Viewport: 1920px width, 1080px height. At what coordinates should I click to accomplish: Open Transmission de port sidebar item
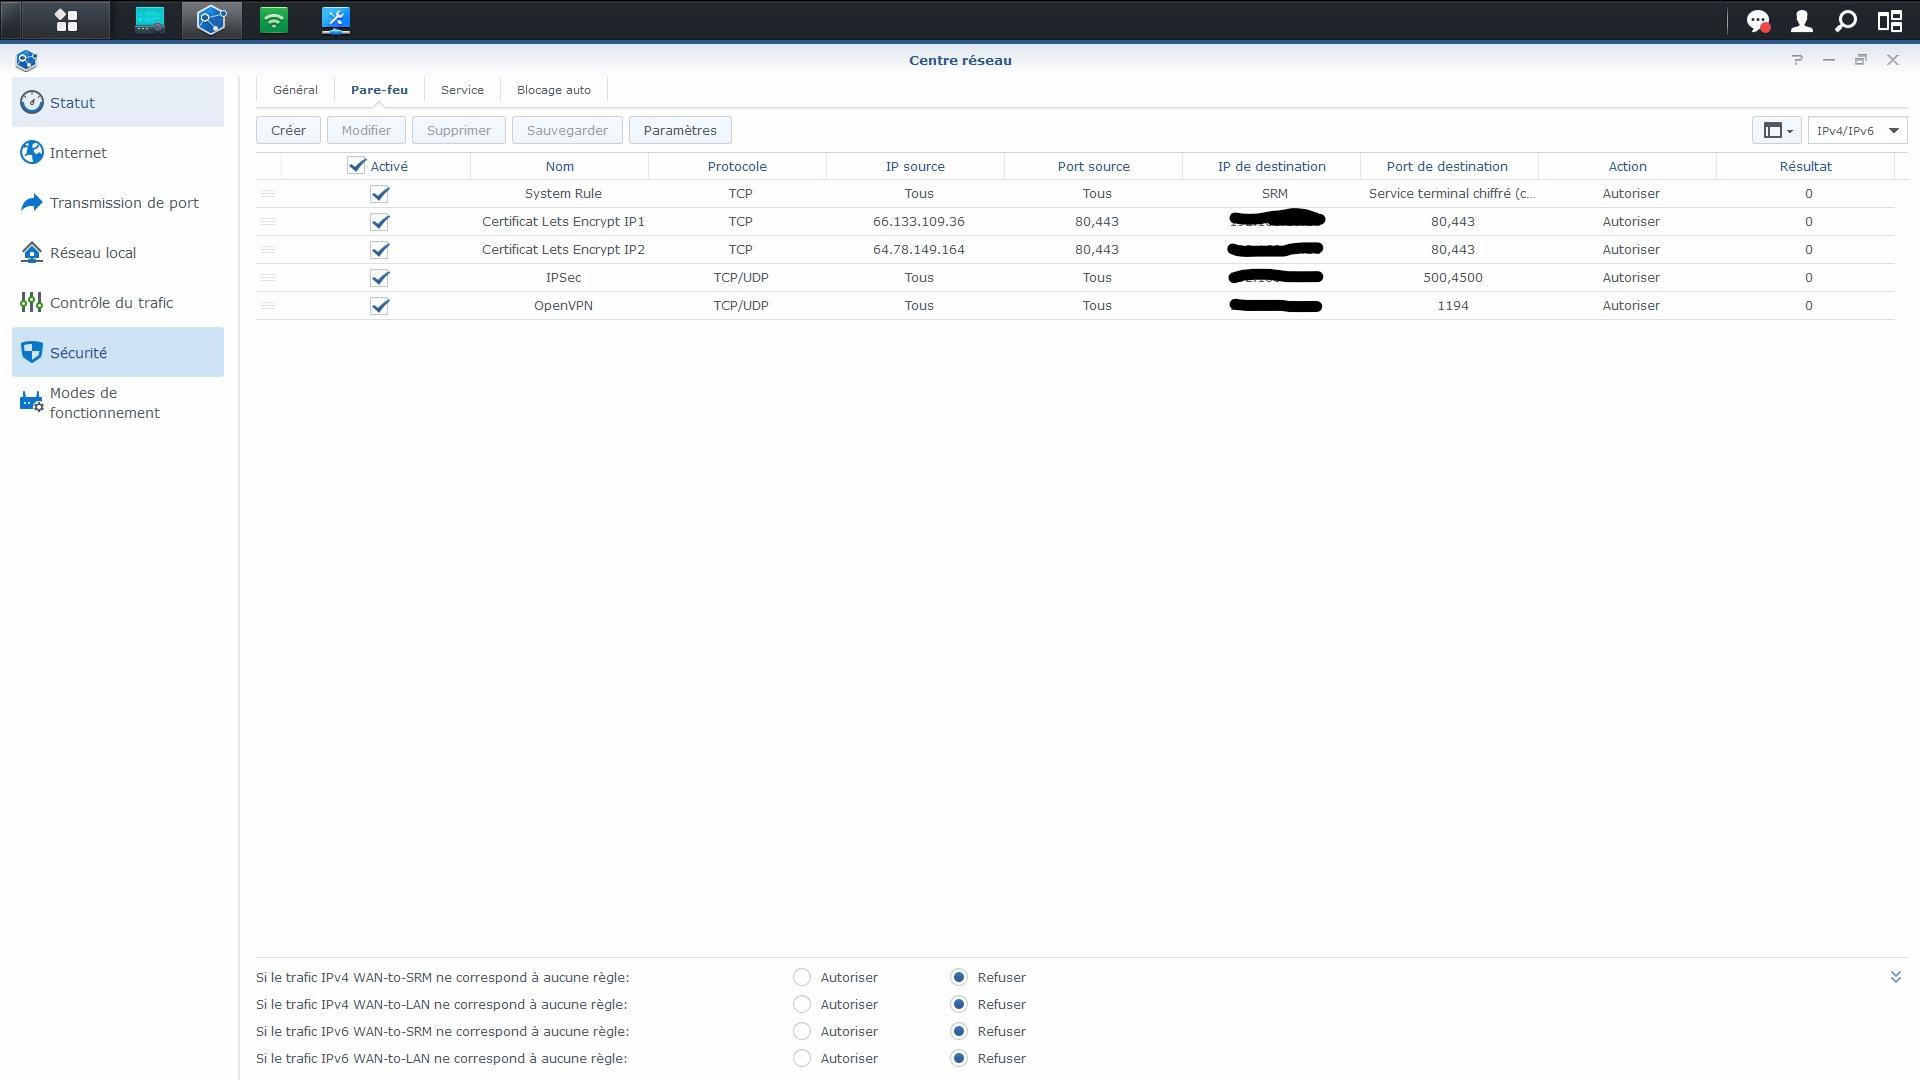click(124, 203)
